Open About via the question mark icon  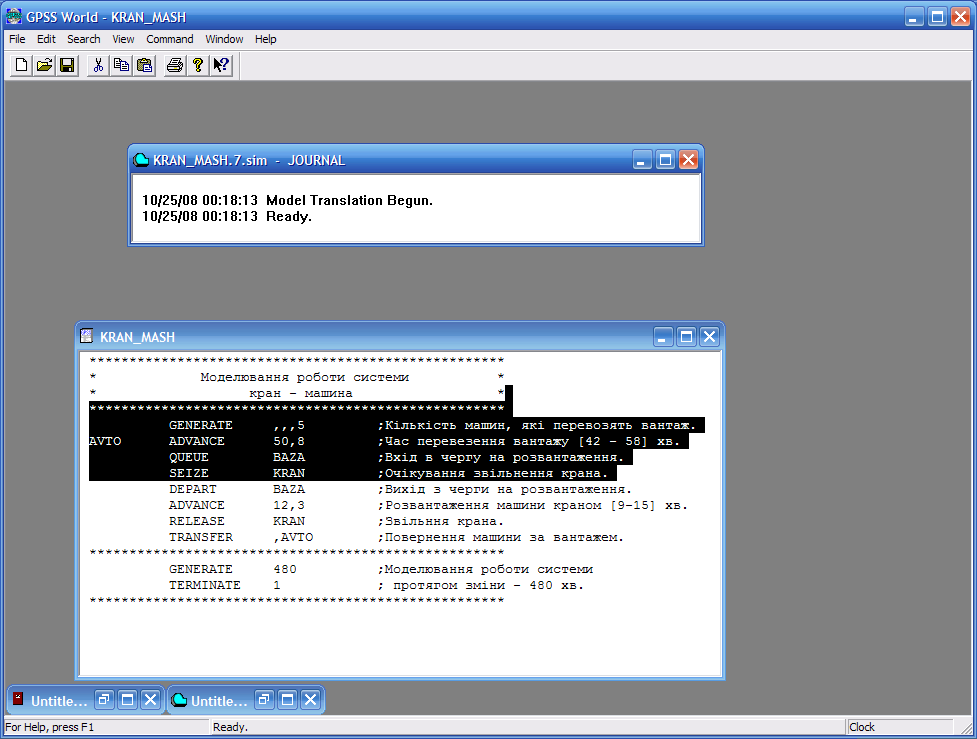click(198, 65)
